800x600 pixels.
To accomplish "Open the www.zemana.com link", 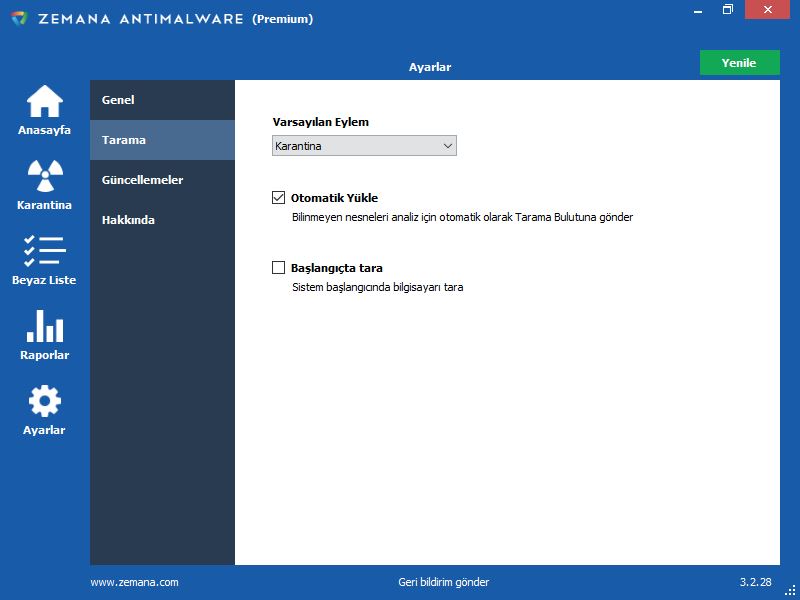I will 135,582.
